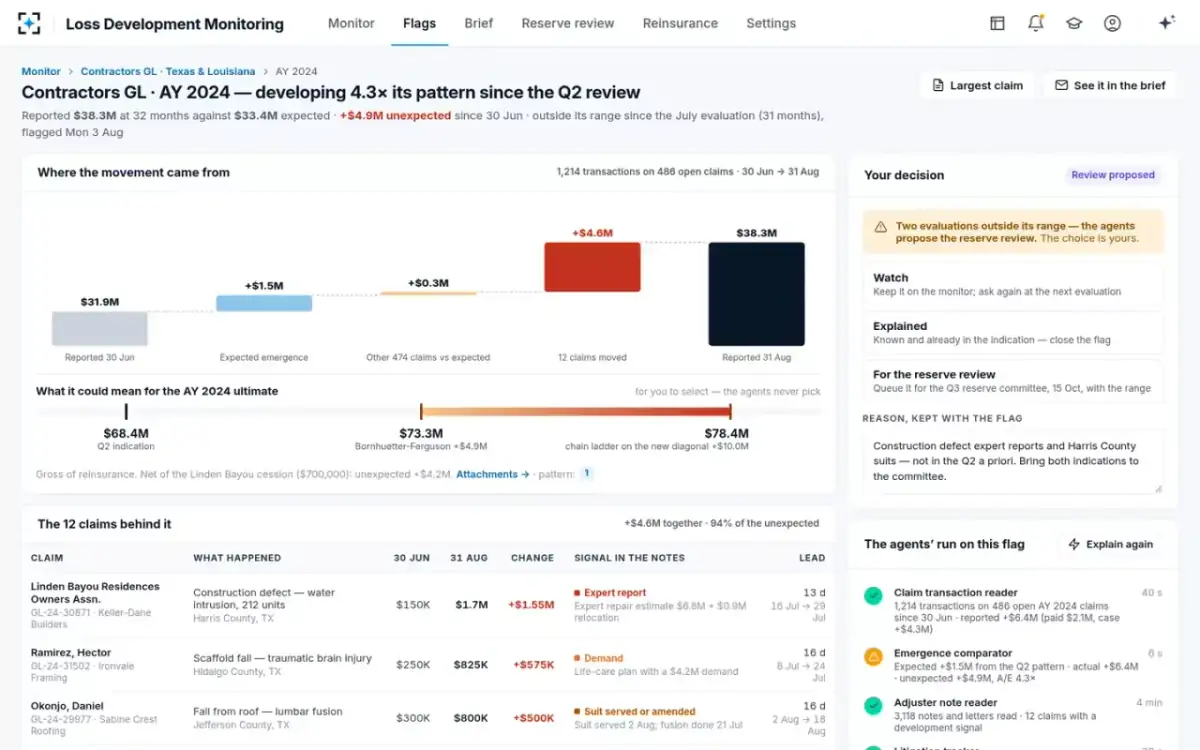Click the Explain again button

coord(1110,544)
